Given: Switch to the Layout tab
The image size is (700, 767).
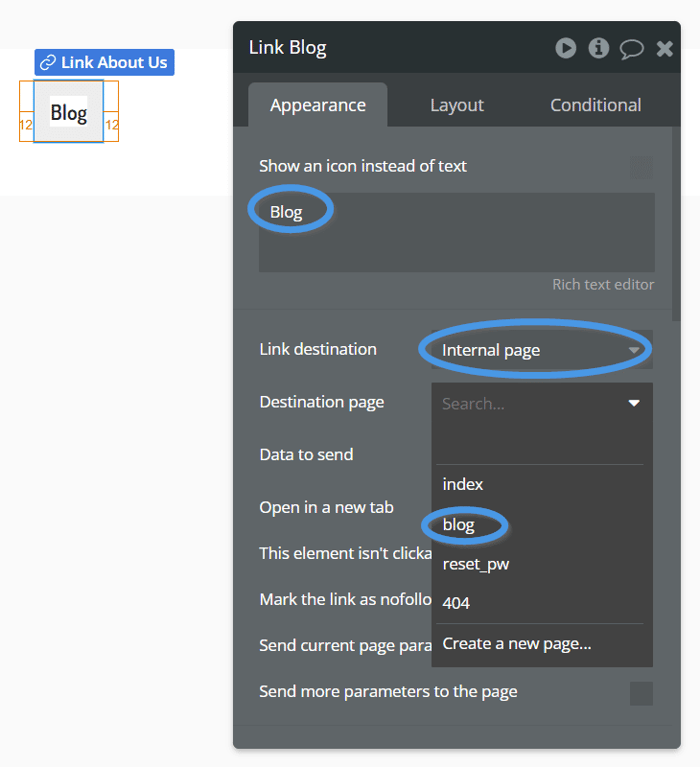Looking at the screenshot, I should (457, 105).
